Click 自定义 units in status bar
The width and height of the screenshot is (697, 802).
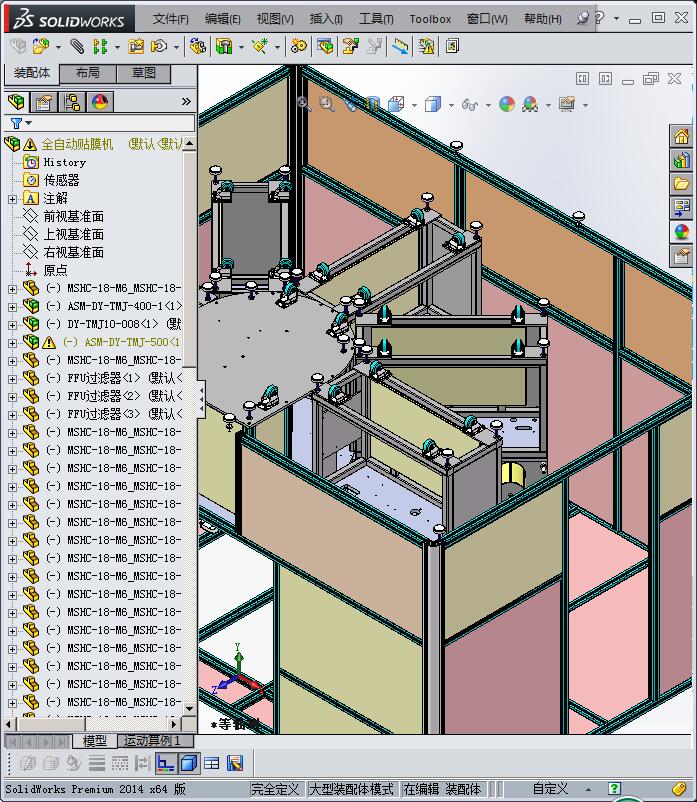pos(550,789)
